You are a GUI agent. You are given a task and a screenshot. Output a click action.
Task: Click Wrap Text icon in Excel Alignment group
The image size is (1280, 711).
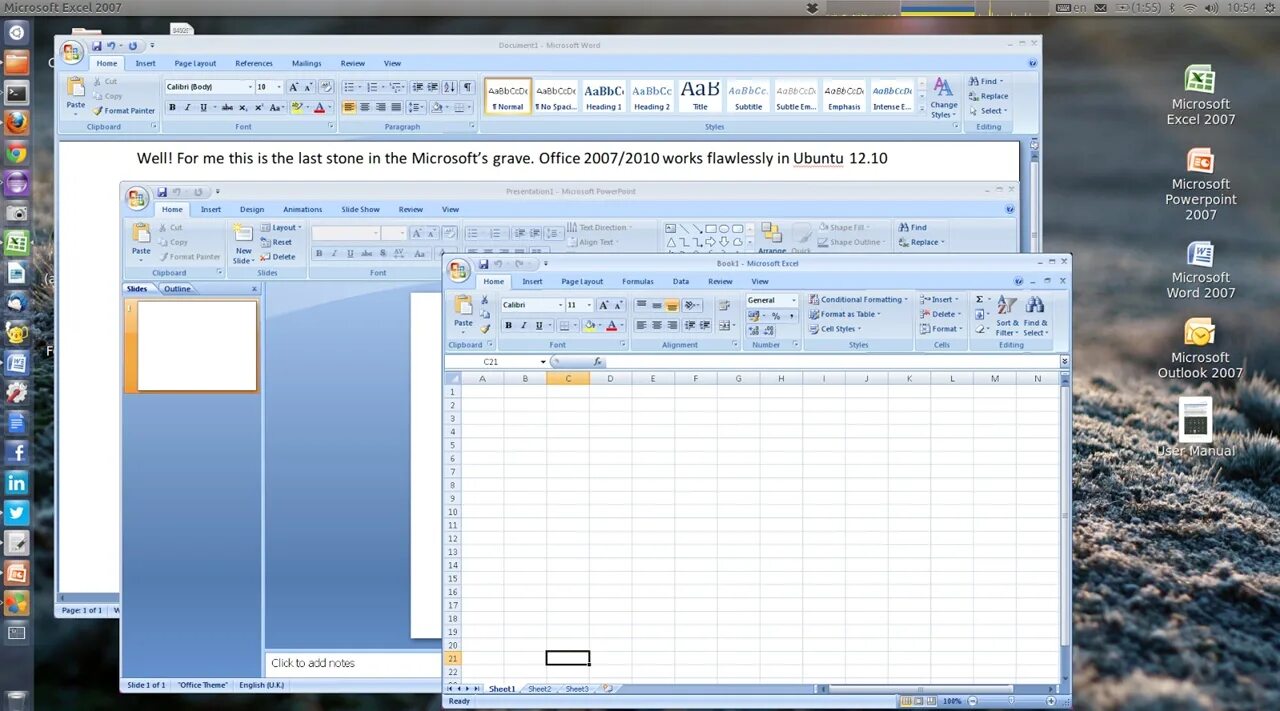pyautogui.click(x=725, y=305)
